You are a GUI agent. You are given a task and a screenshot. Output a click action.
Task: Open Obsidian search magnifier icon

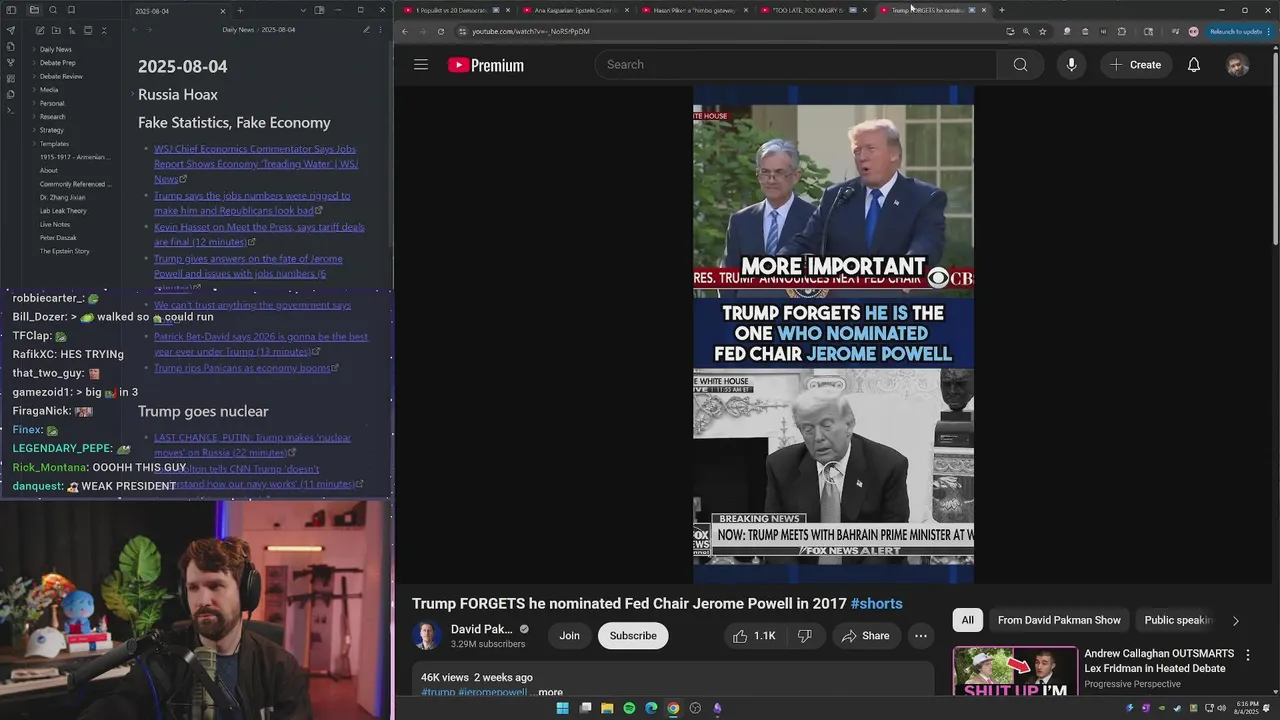(x=53, y=10)
